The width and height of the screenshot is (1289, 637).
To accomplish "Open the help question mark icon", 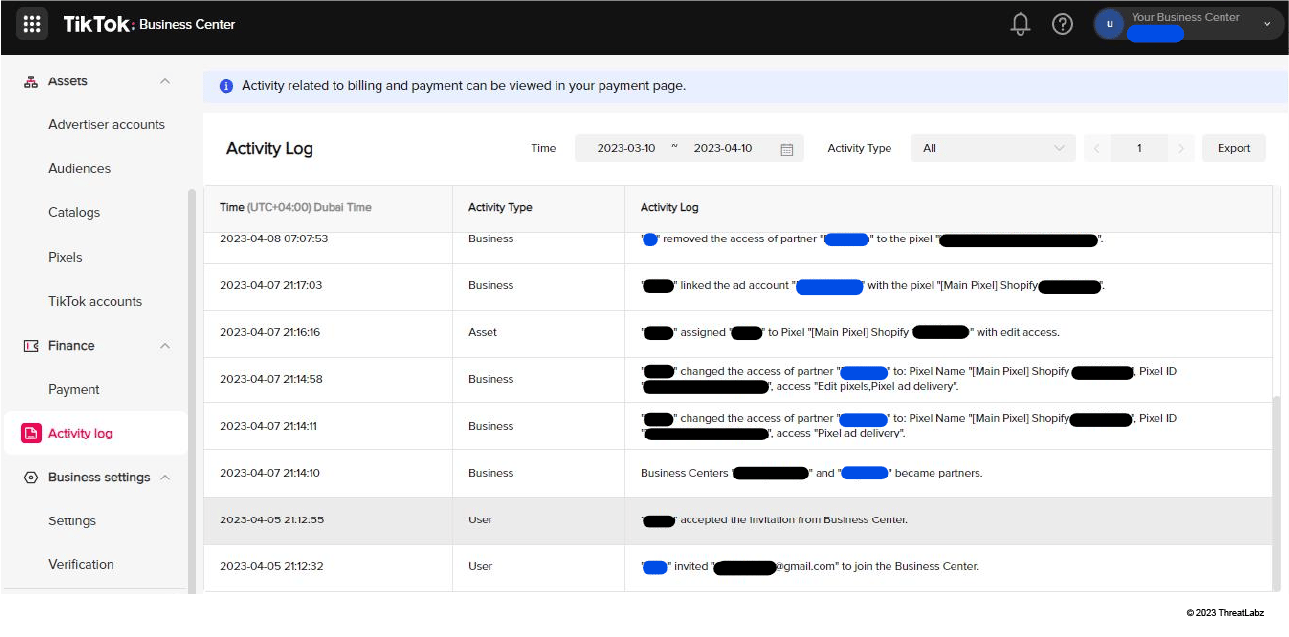I will (1062, 24).
